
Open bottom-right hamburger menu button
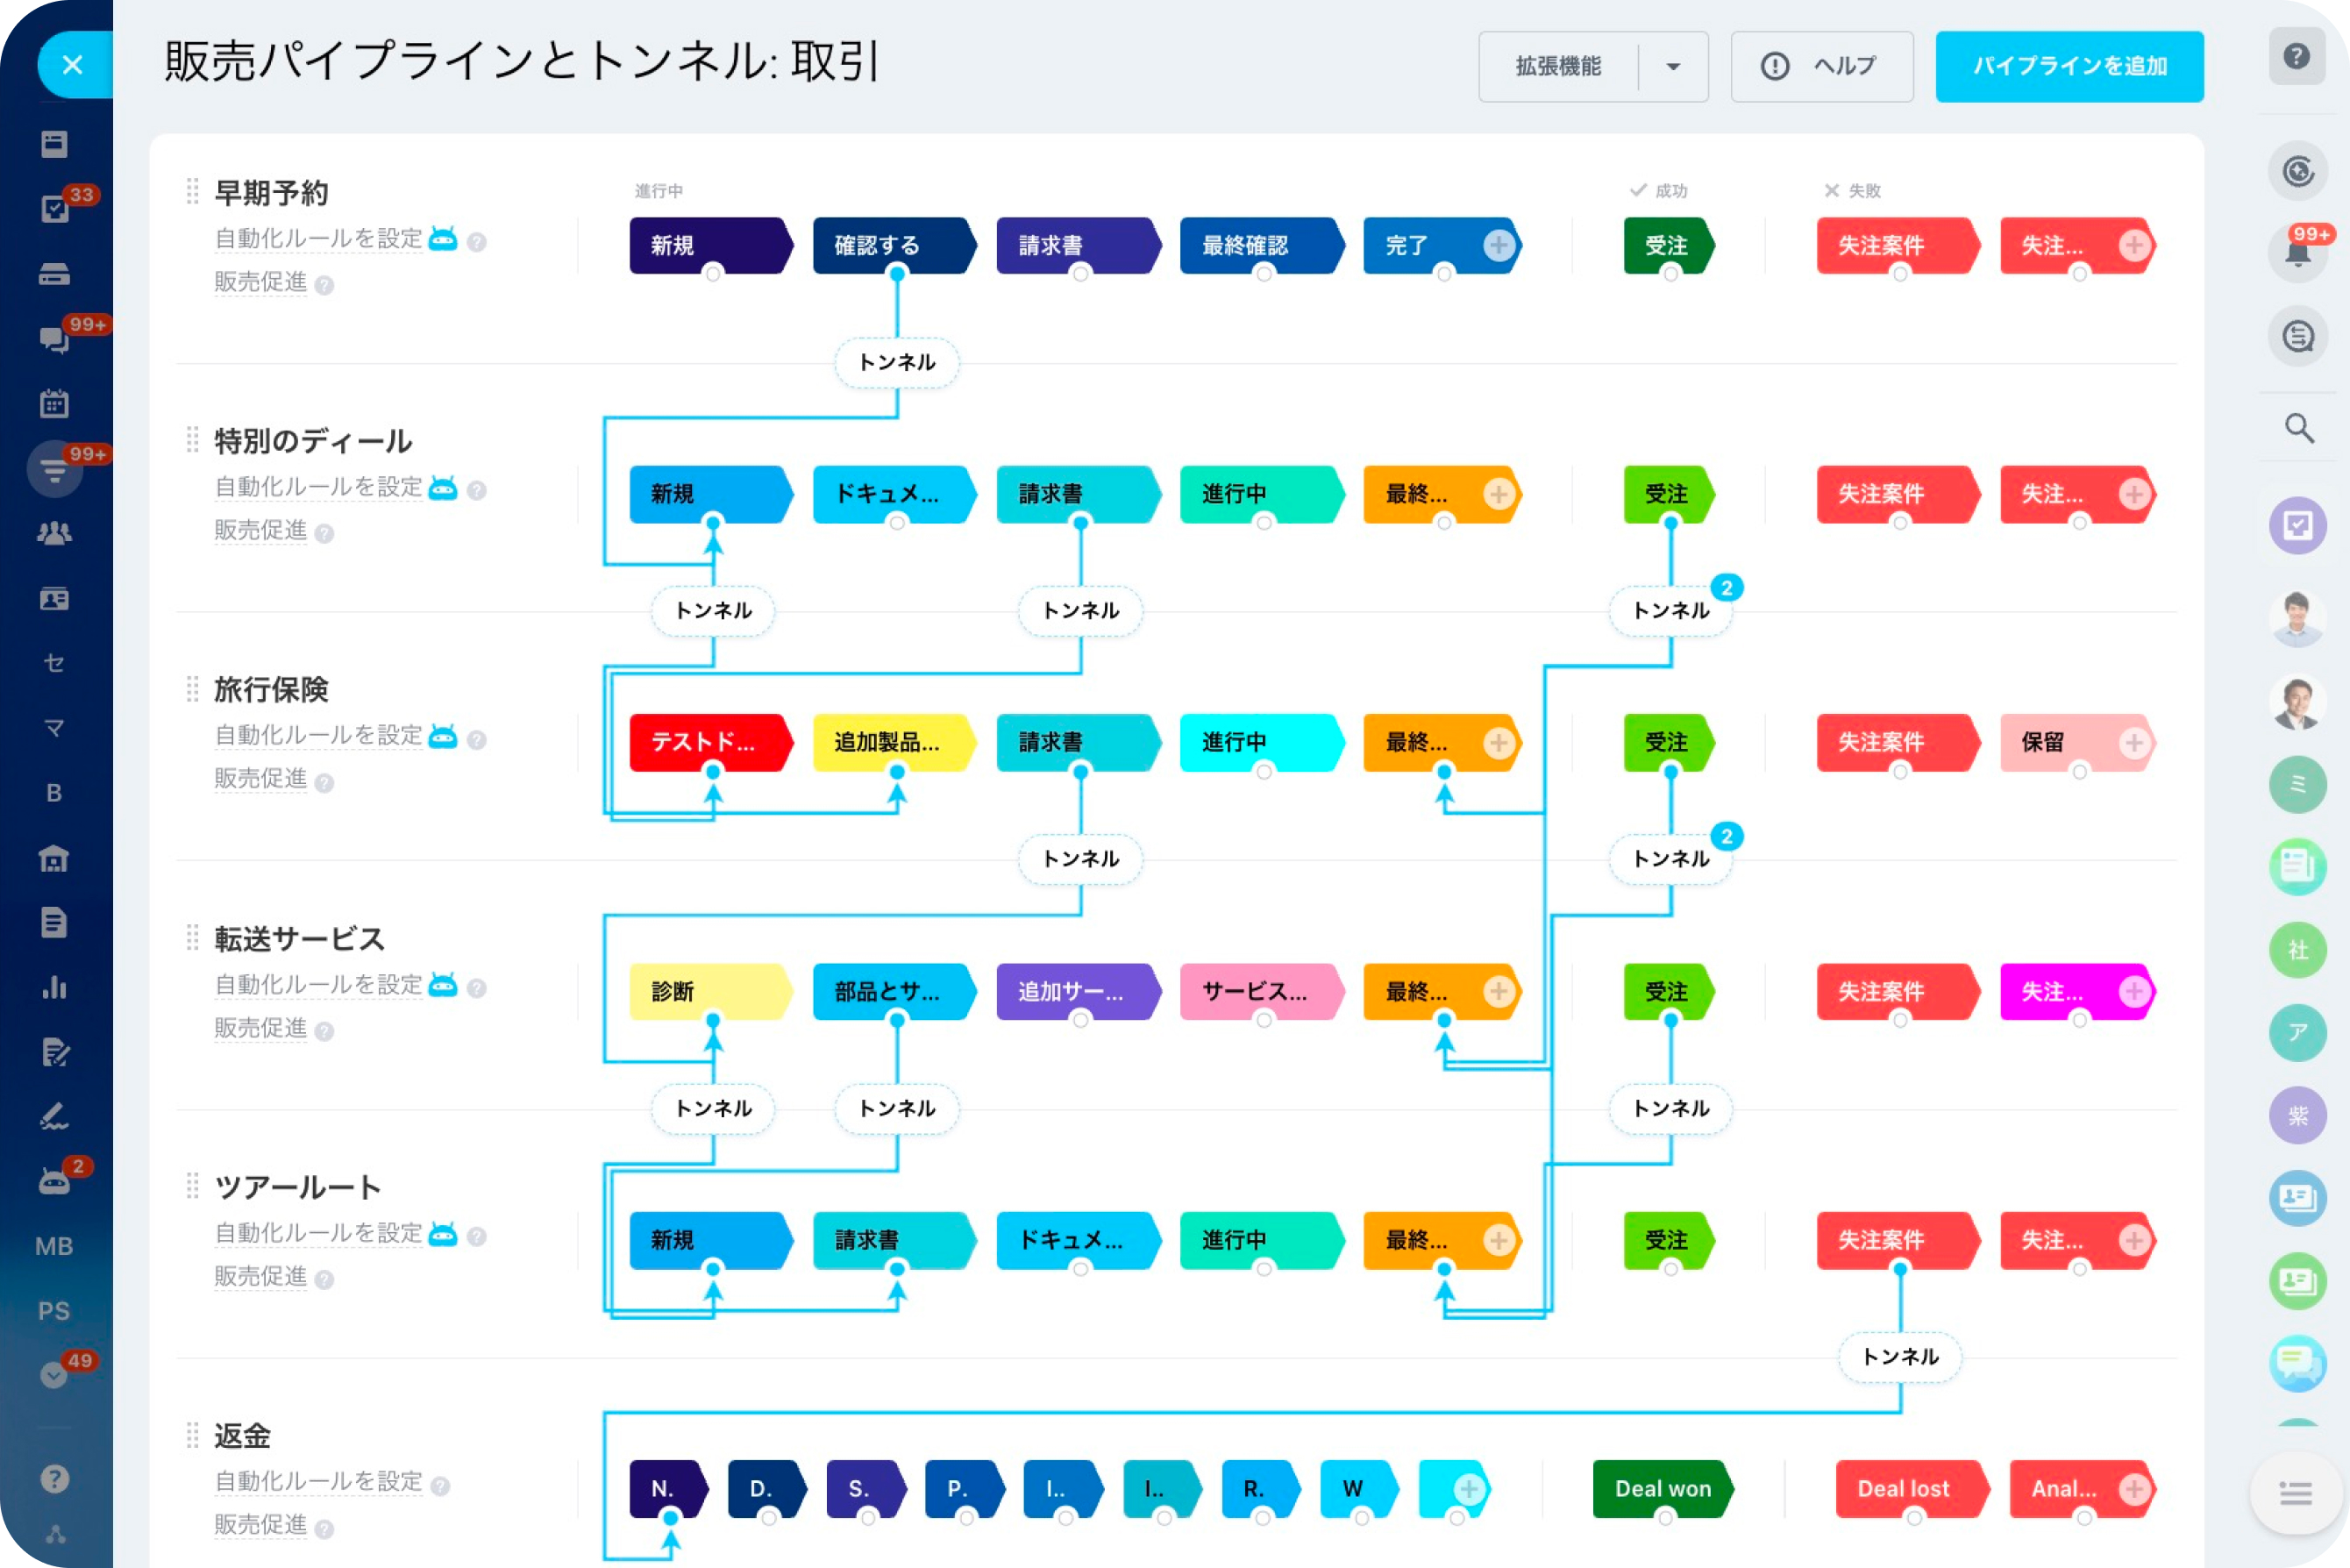(2296, 1493)
